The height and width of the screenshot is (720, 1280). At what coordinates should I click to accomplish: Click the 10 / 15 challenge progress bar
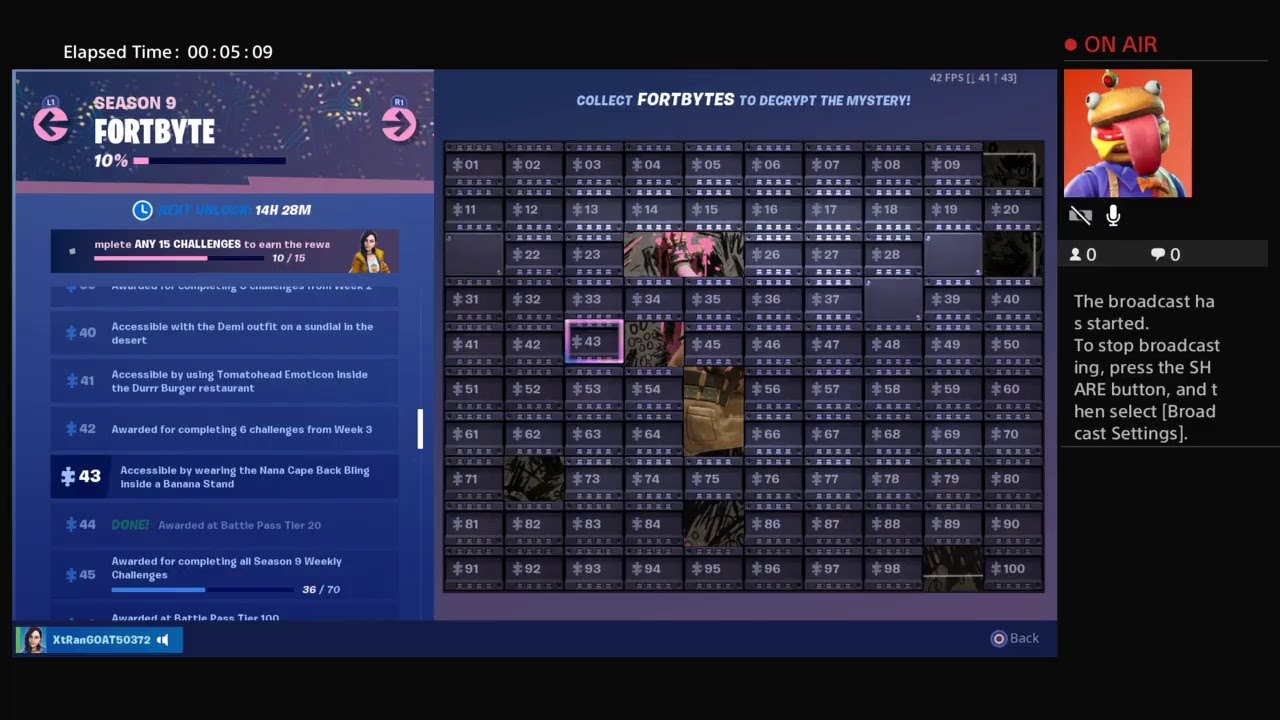(x=179, y=258)
